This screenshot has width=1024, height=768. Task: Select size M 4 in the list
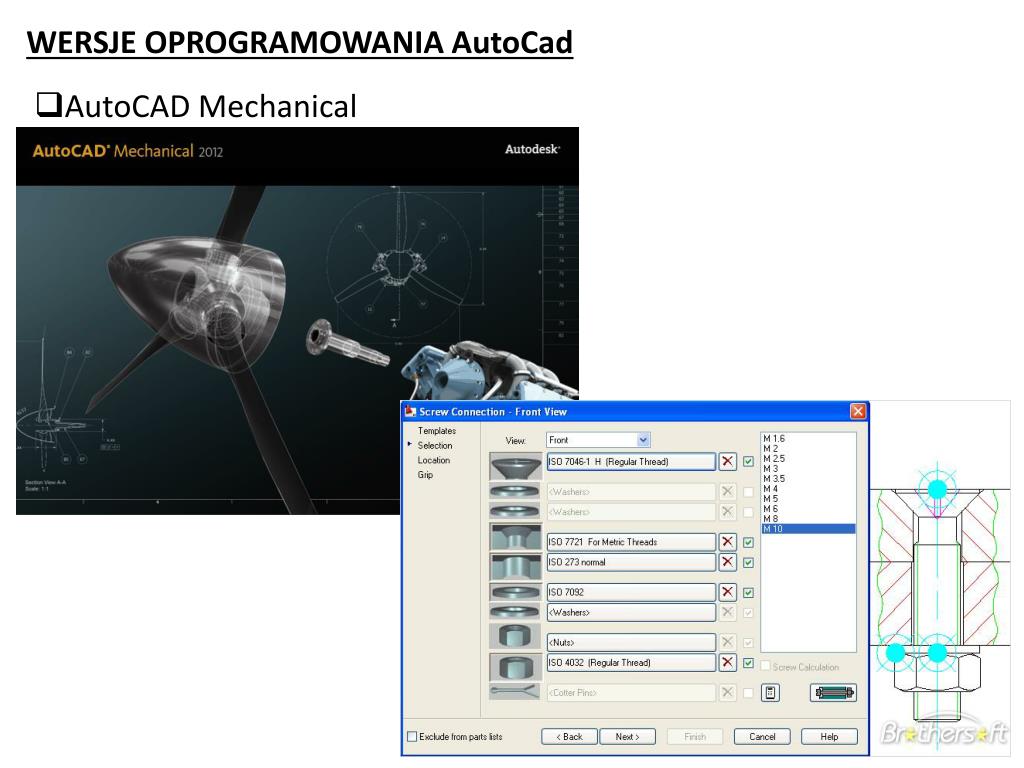tap(808, 488)
